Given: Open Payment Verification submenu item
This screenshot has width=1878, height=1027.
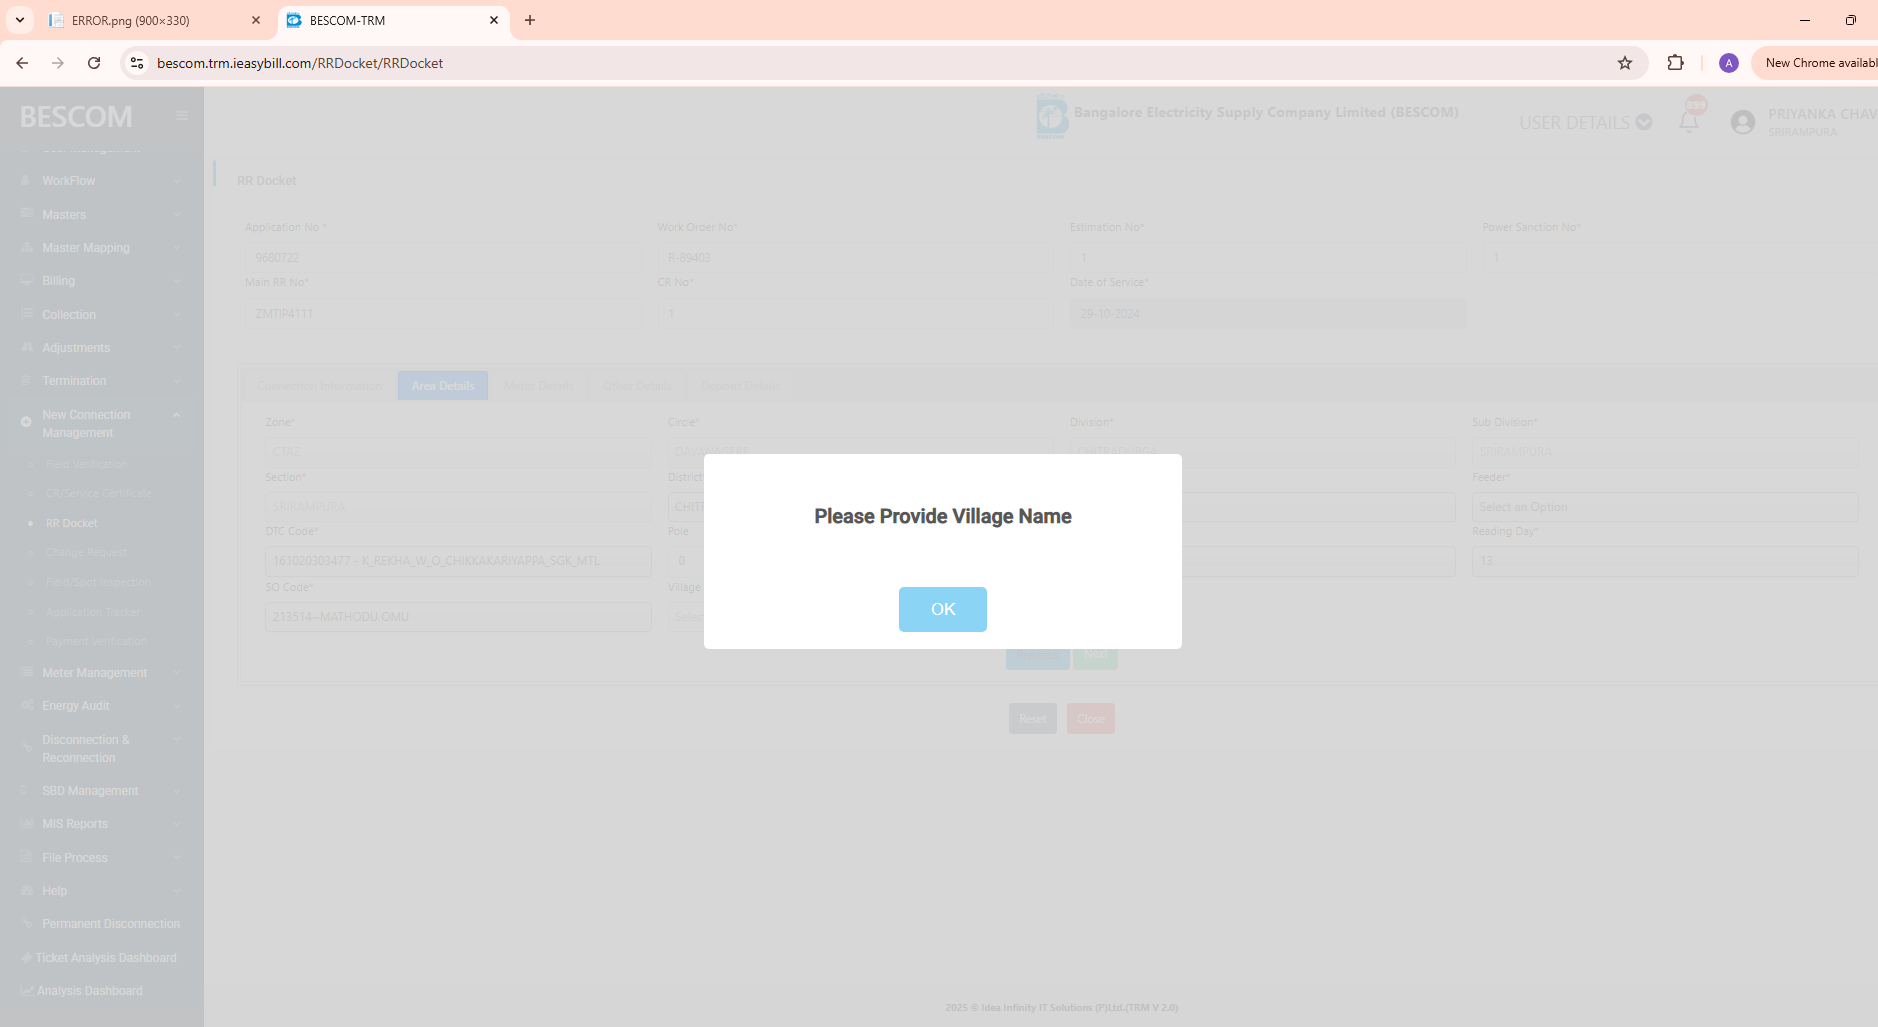Looking at the screenshot, I should (96, 641).
